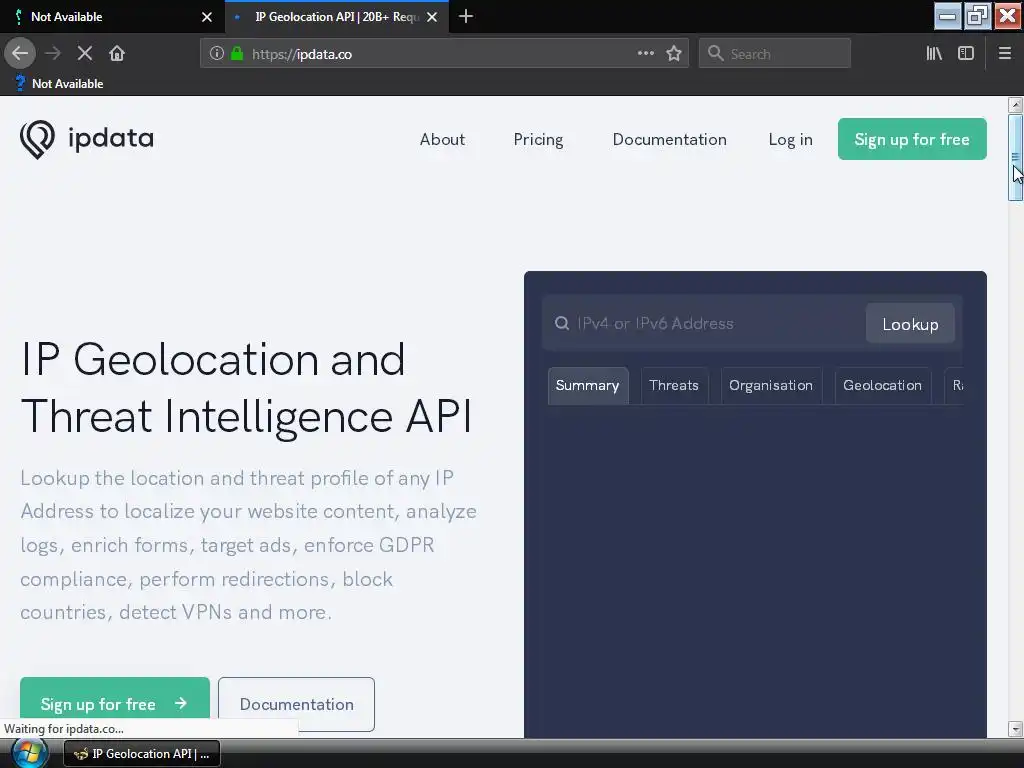Switch to the Geolocation tab

882,385
